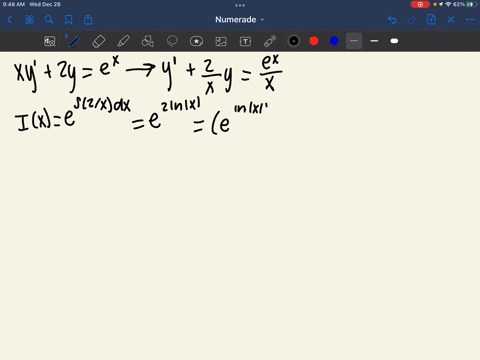Open search with the magnifier icon

coord(49,20)
